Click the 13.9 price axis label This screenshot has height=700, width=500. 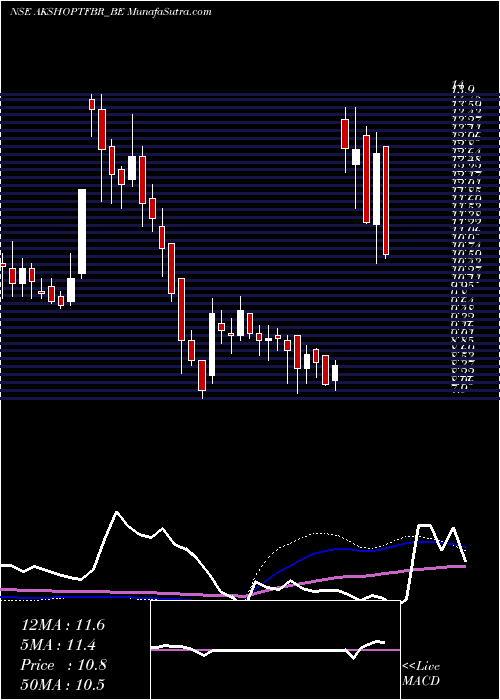[464, 90]
